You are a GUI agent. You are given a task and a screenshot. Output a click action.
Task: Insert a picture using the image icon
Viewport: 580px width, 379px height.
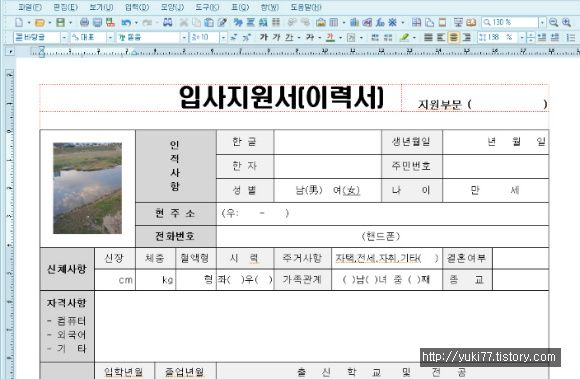pyautogui.click(x=321, y=23)
